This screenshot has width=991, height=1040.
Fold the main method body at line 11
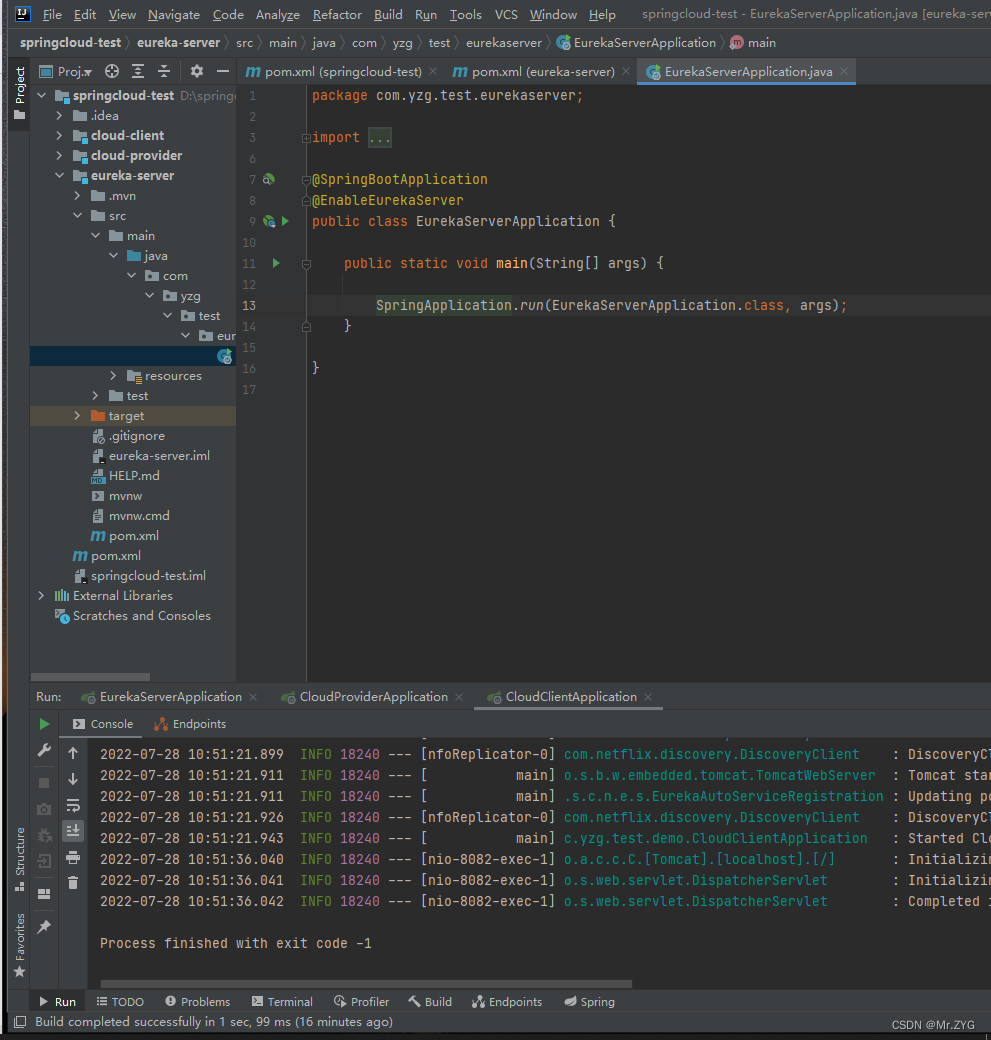306,264
